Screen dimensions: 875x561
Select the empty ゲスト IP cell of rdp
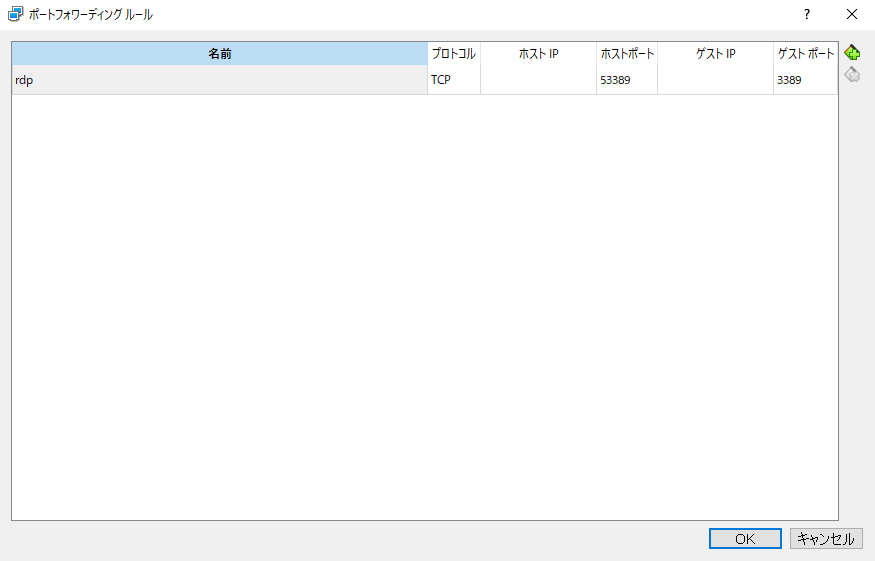coord(715,80)
